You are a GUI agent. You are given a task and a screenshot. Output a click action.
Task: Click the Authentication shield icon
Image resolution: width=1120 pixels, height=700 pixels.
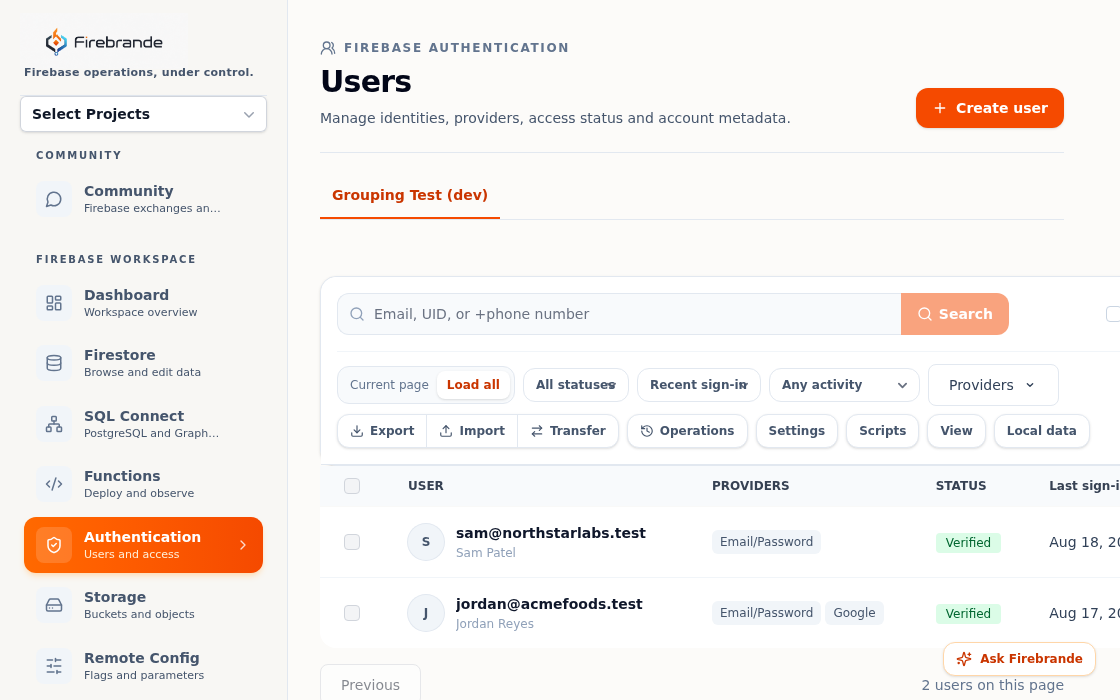click(54, 545)
